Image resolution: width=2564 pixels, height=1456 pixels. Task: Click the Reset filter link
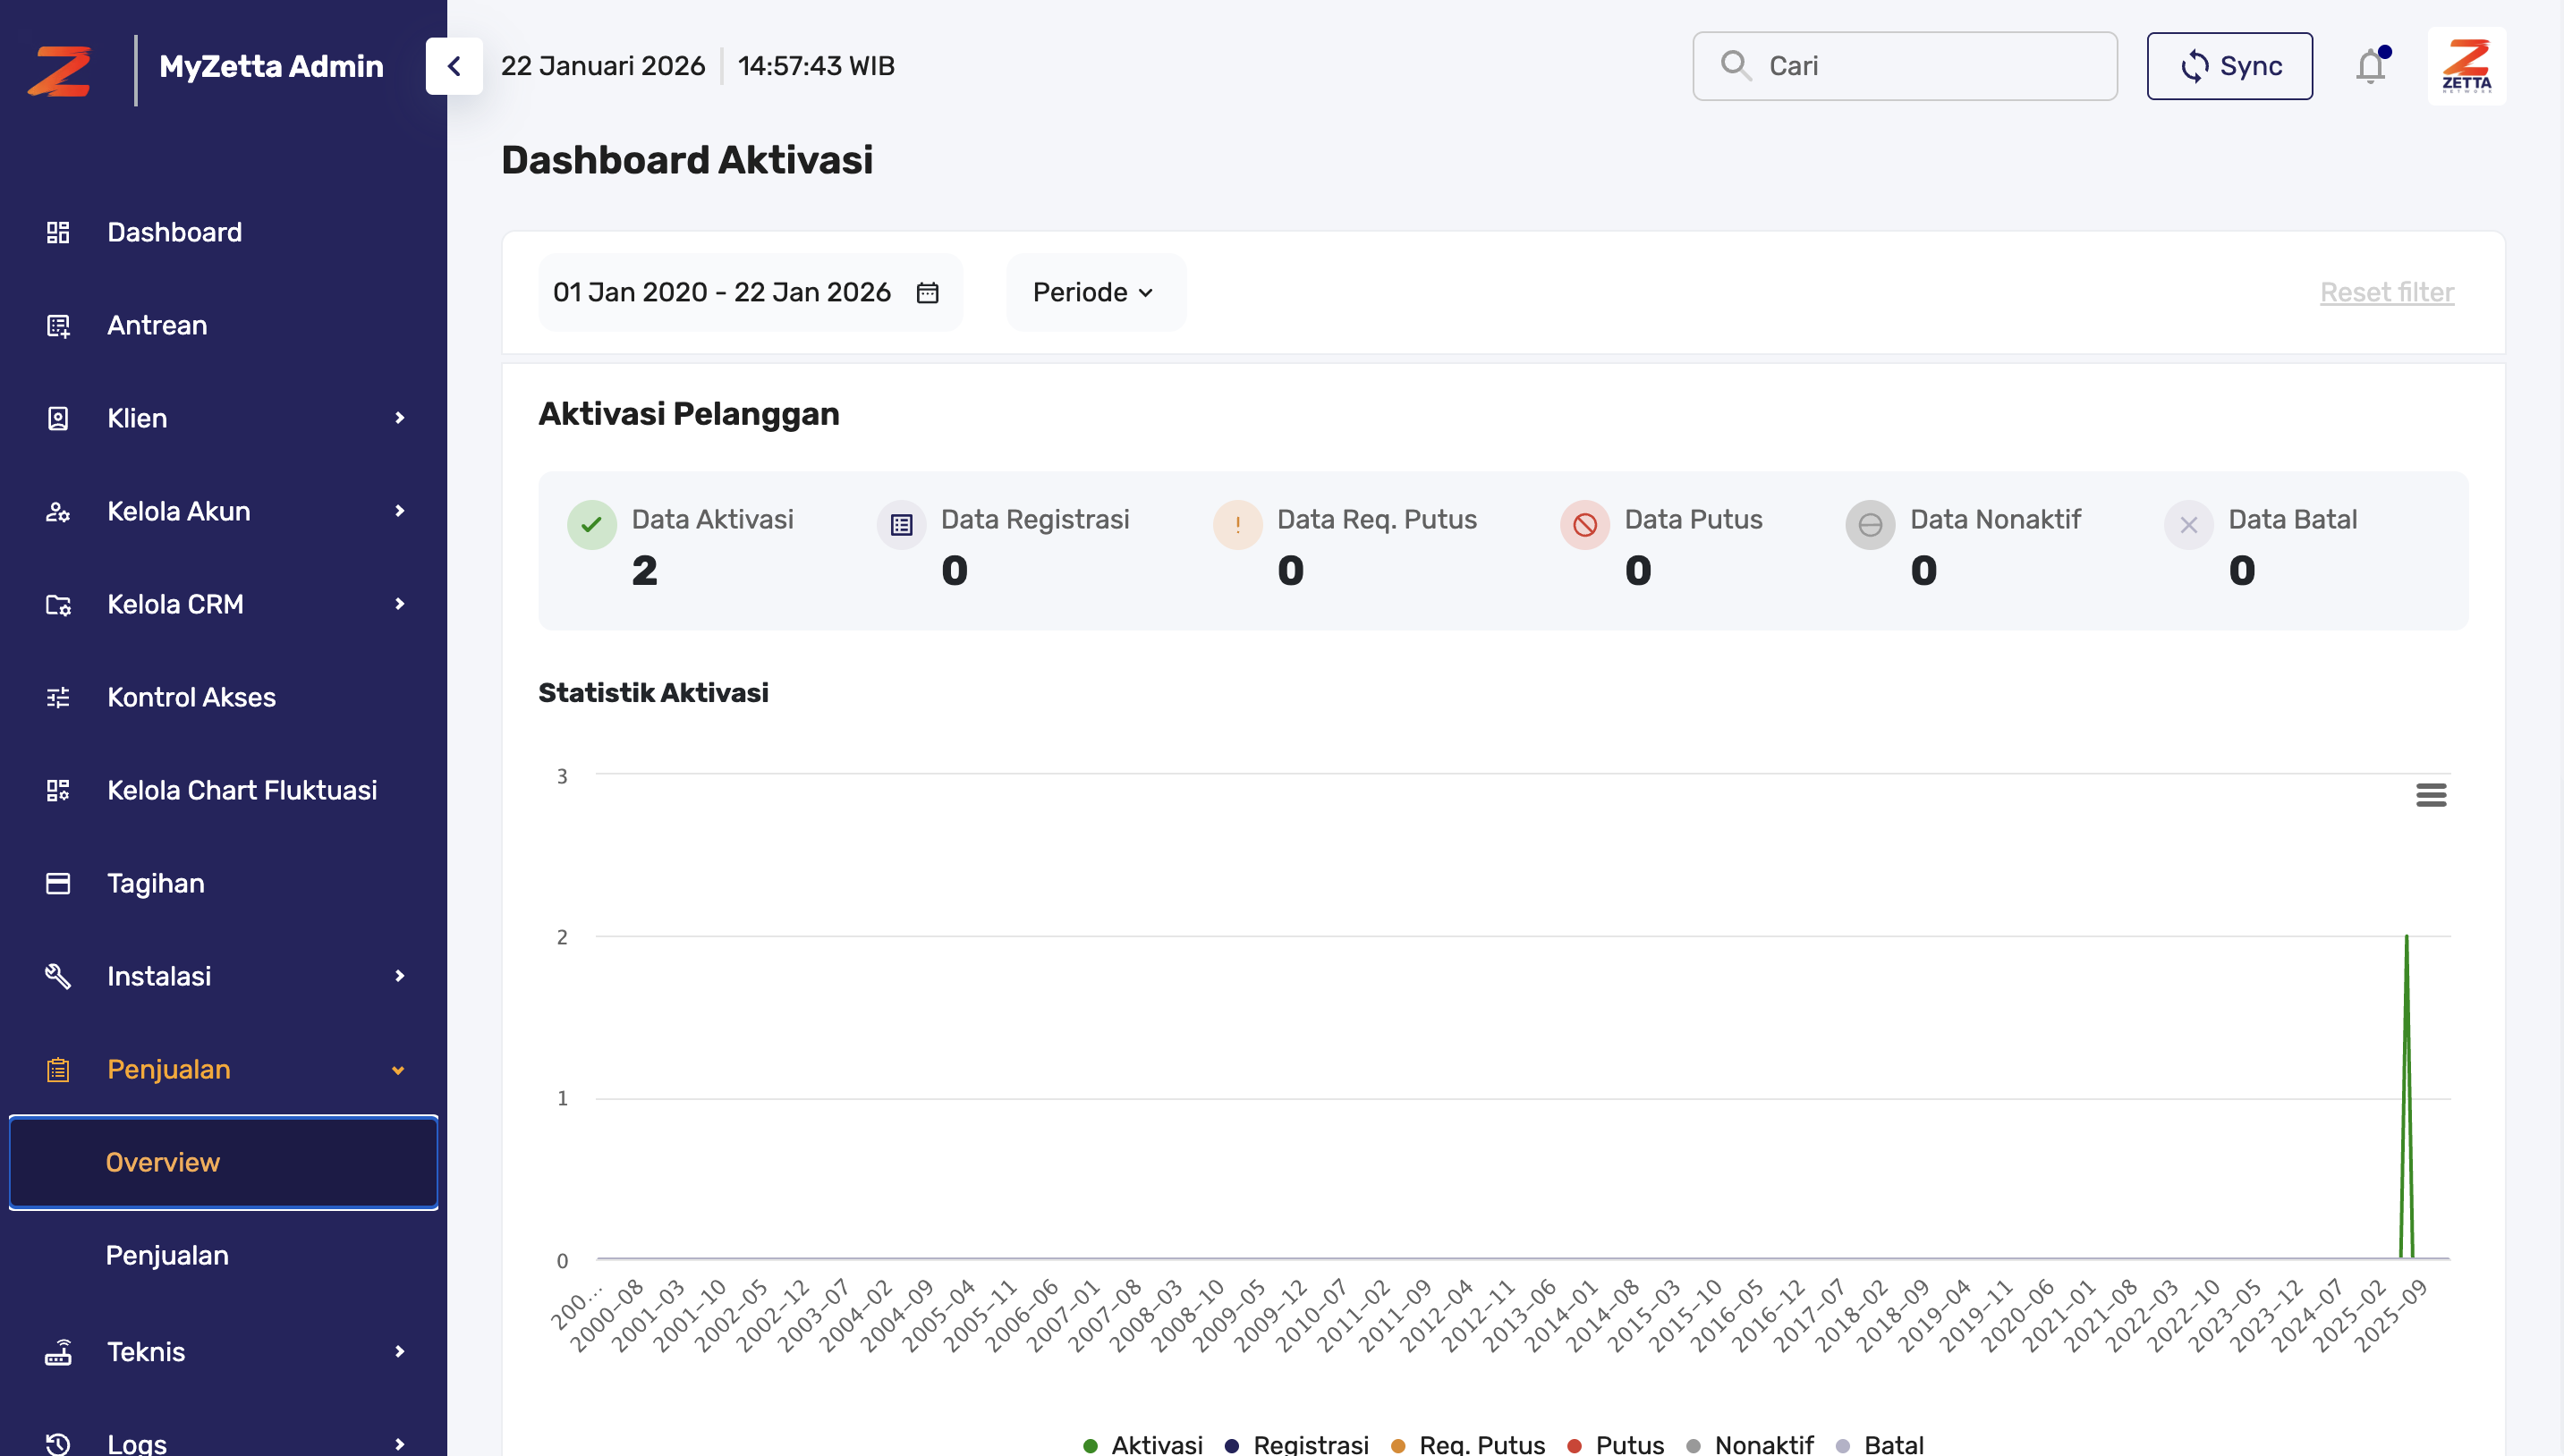[2387, 292]
